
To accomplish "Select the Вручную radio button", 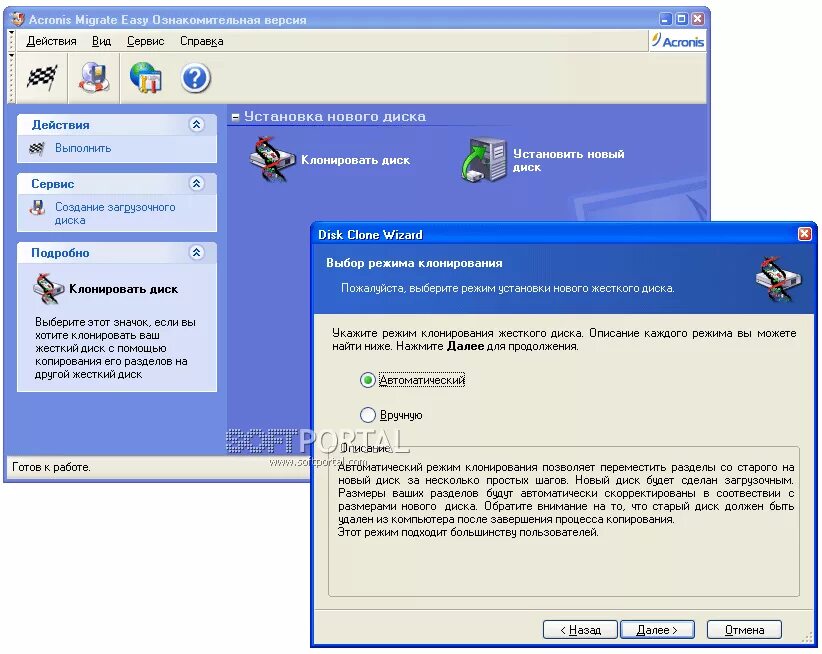I will point(367,415).
